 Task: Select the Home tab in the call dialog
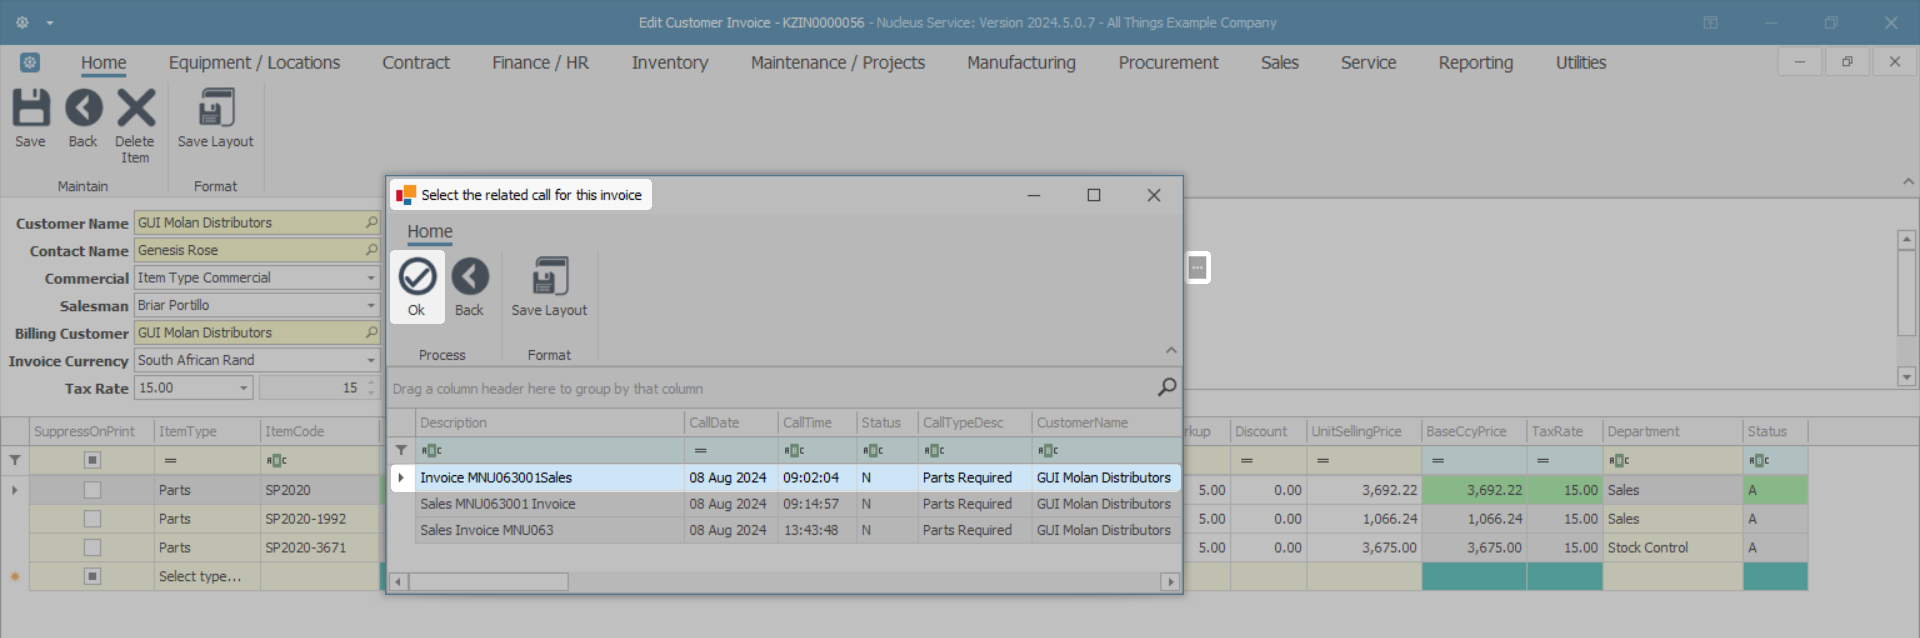coord(430,232)
